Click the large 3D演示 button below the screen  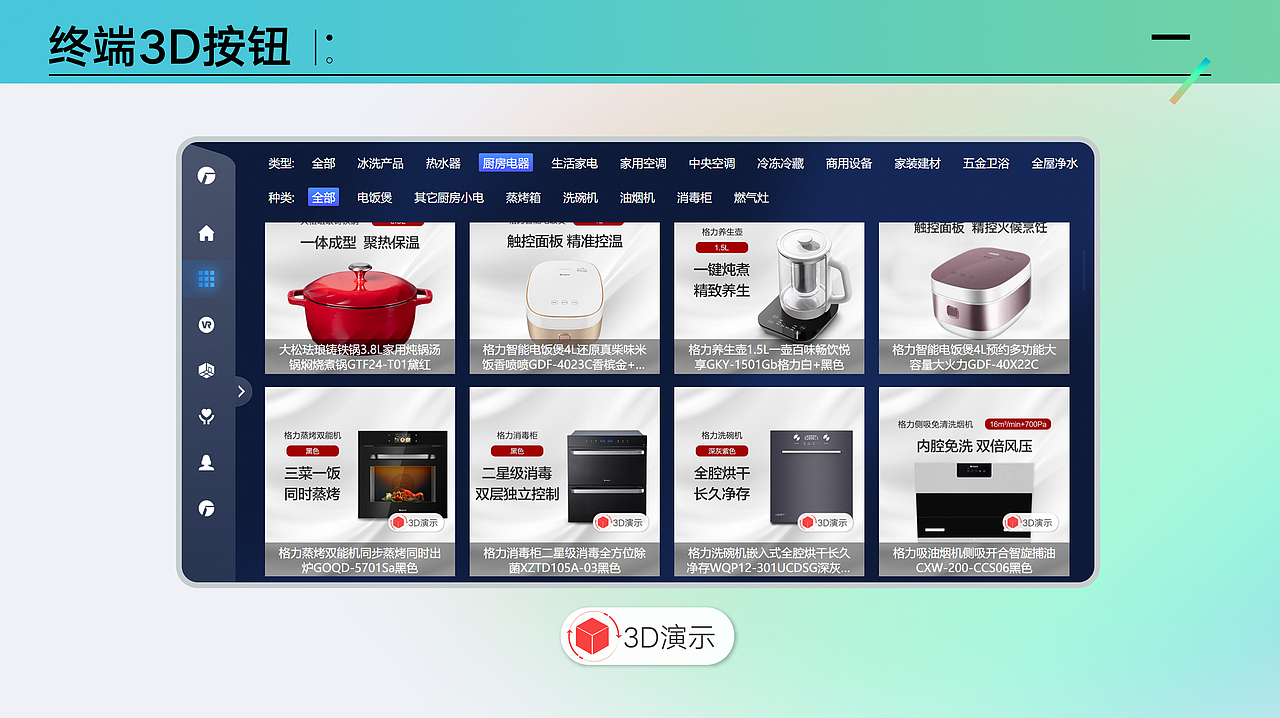647,636
